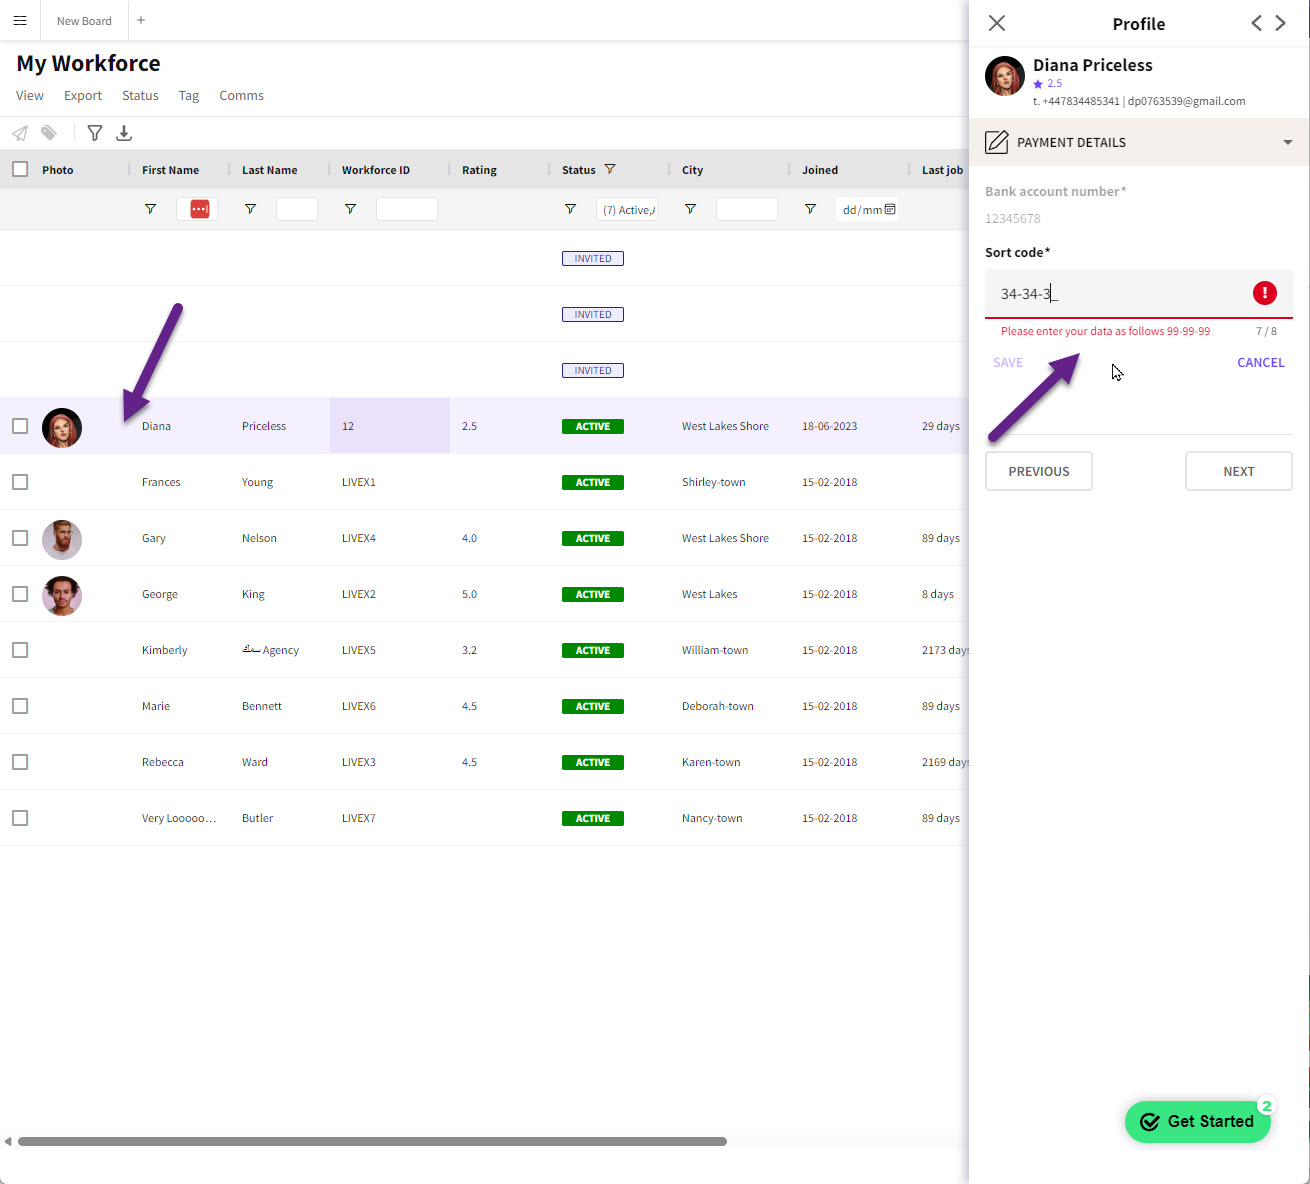This screenshot has width=1310, height=1184.
Task: Open the Comms menu
Action: tap(241, 96)
